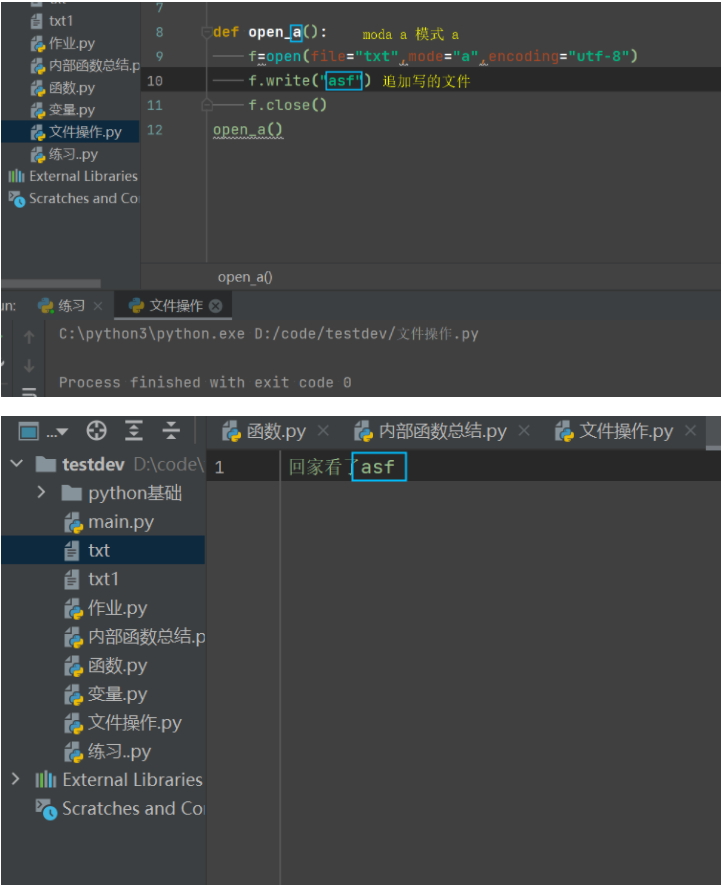This screenshot has width=721, height=885.
Task: Click the main.py Python file icon
Action: tap(73, 523)
